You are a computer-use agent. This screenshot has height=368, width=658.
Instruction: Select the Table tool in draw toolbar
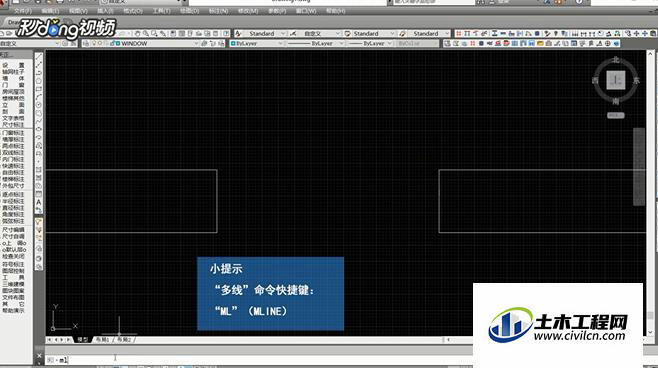click(x=39, y=194)
